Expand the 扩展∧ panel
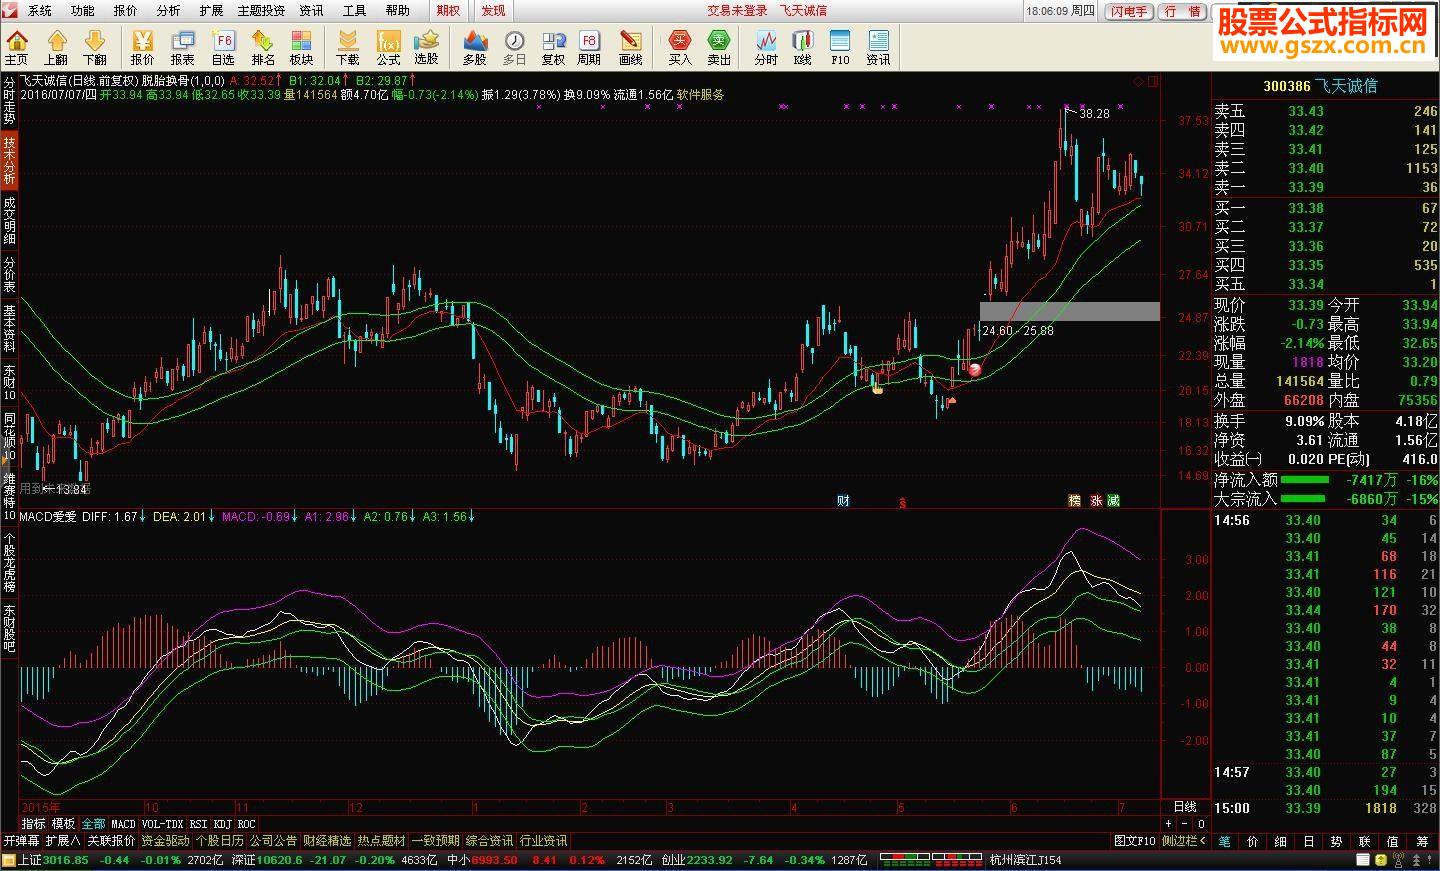Screen dimensions: 1440x871 pyautogui.click(x=63, y=841)
